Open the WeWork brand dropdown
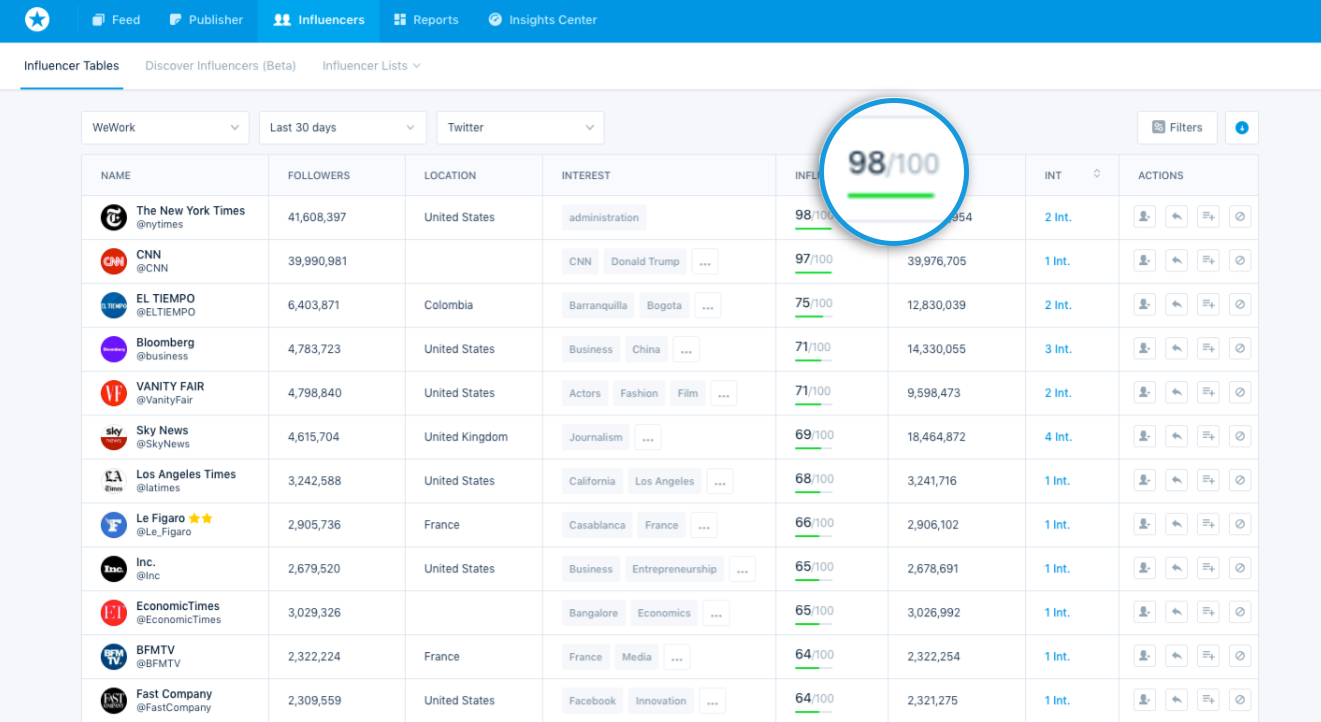Image resolution: width=1321 pixels, height=722 pixels. pyautogui.click(x=165, y=127)
